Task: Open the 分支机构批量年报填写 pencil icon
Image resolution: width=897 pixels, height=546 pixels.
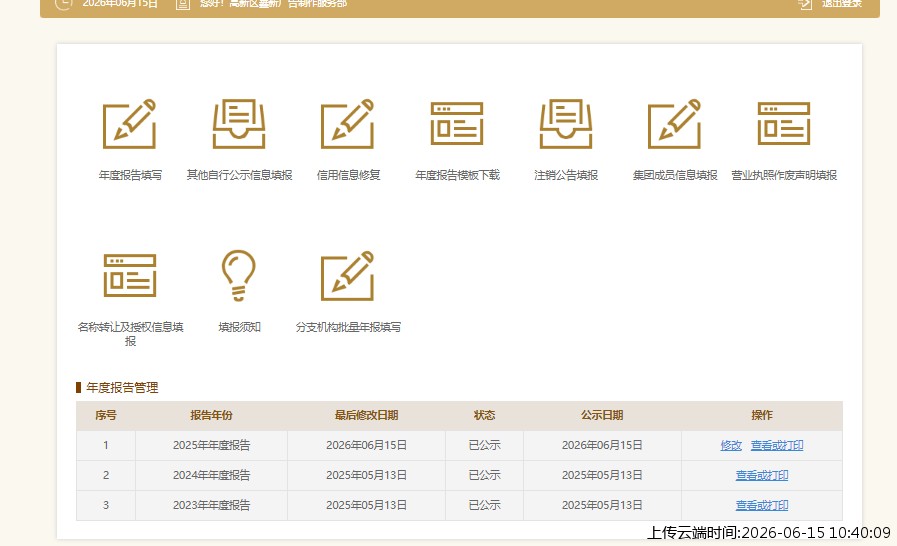Action: [x=348, y=276]
